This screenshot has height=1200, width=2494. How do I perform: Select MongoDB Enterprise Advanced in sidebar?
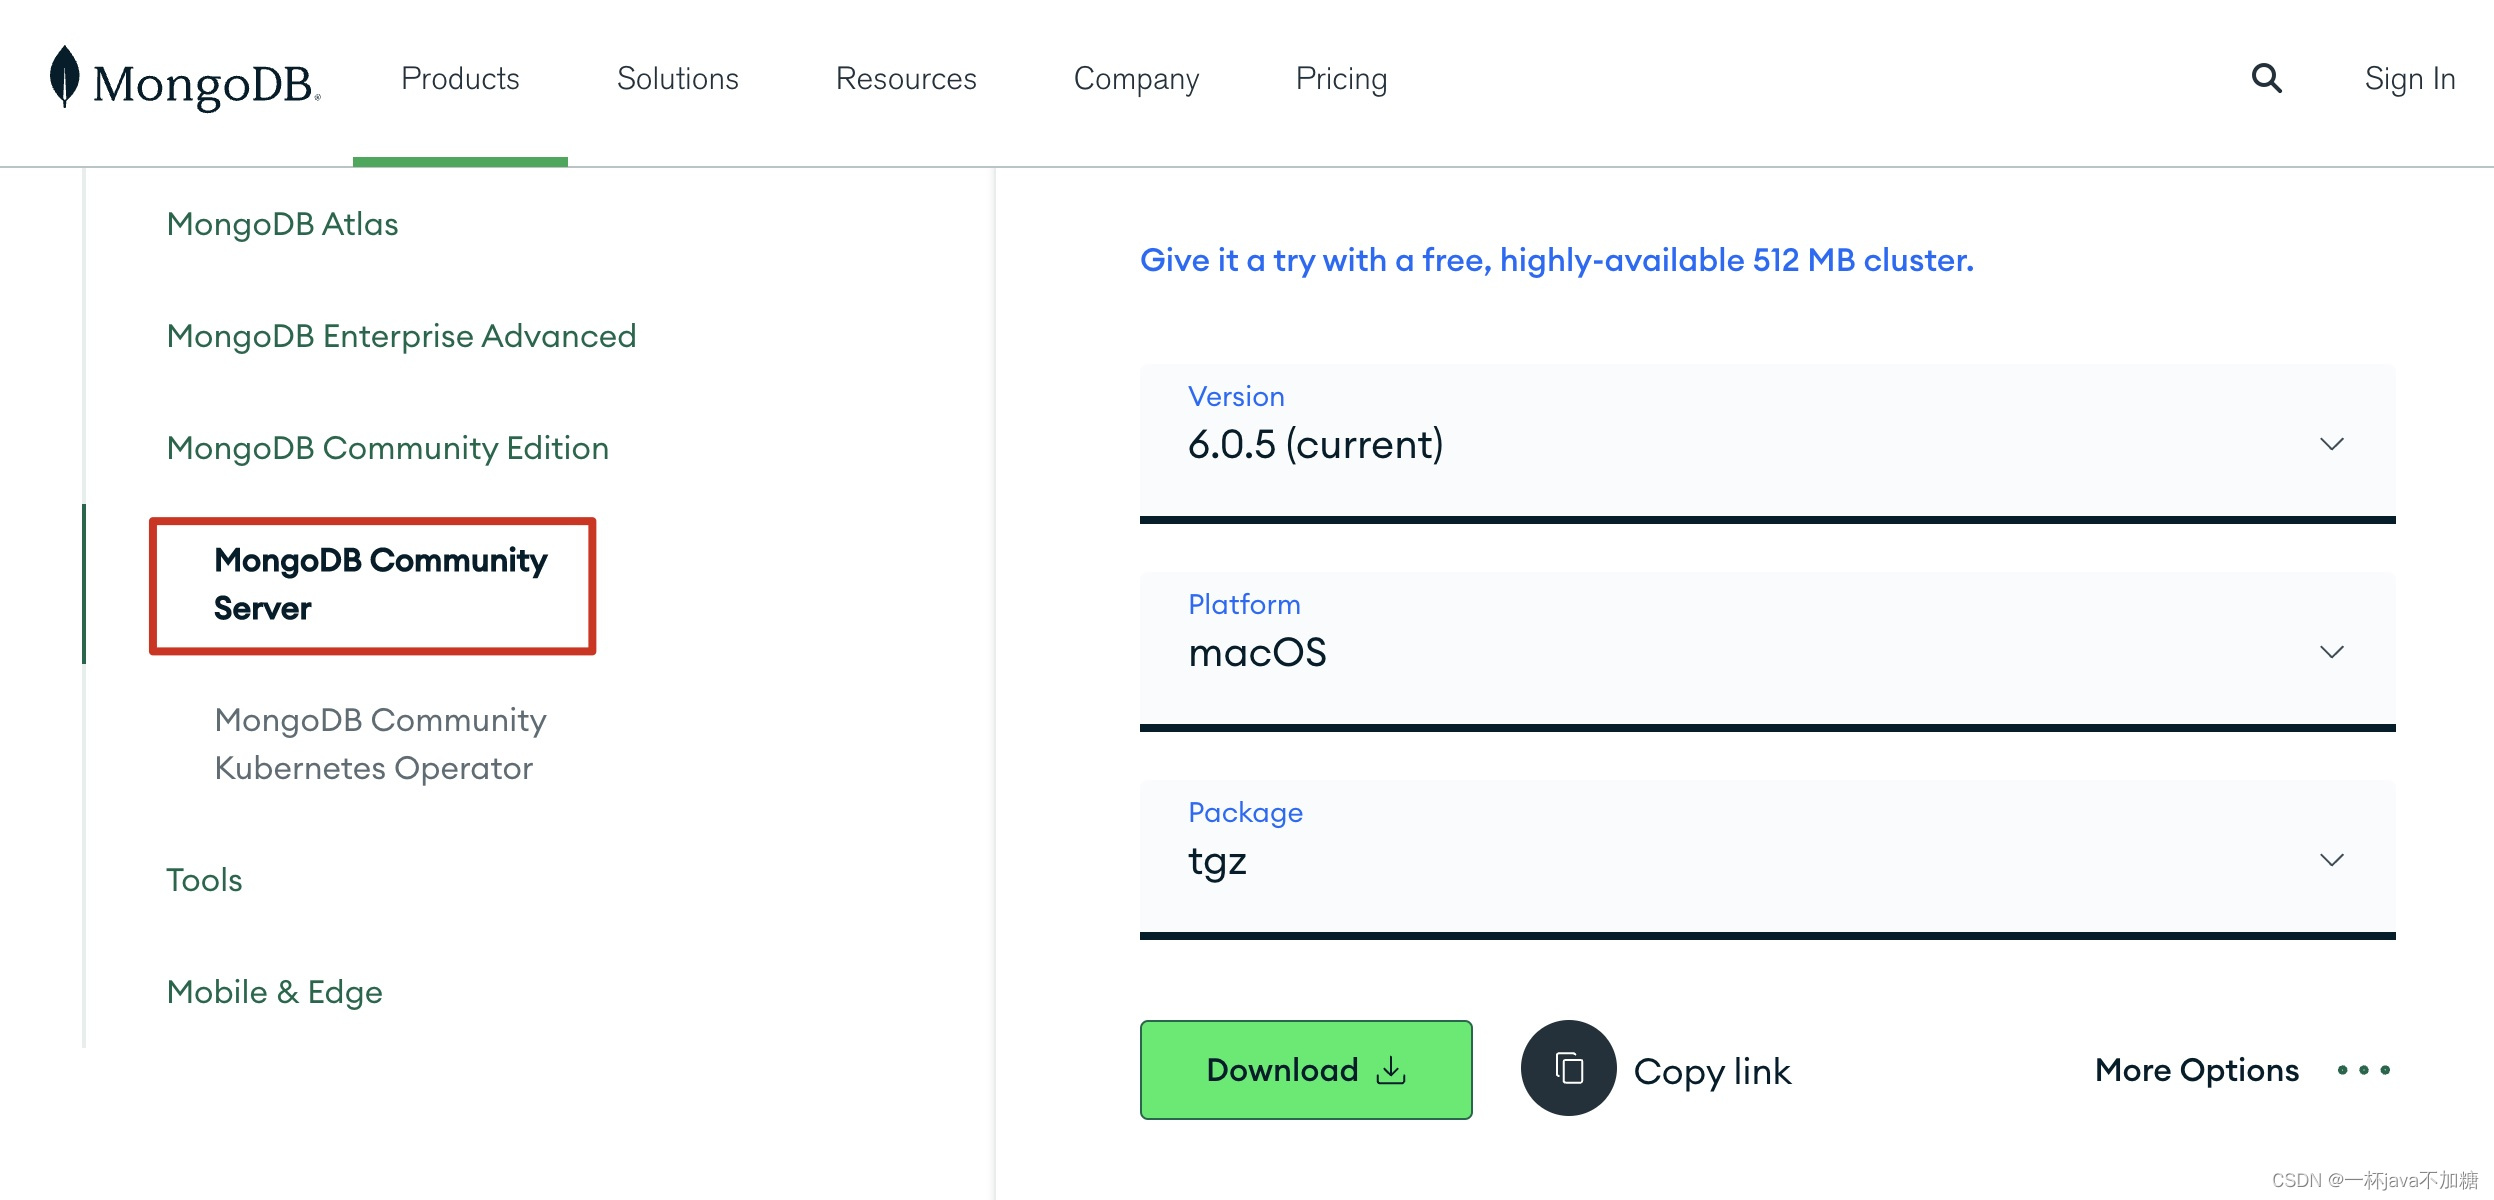(x=401, y=336)
